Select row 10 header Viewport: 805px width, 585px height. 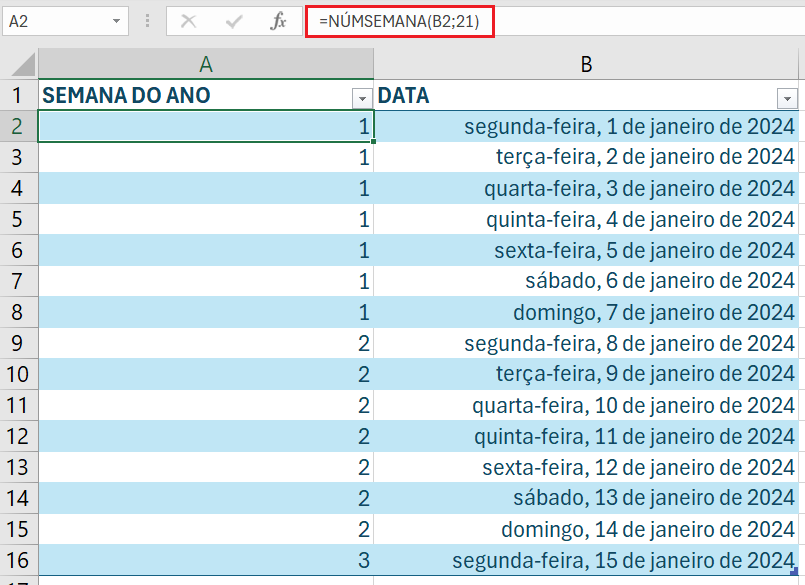(x=18, y=374)
